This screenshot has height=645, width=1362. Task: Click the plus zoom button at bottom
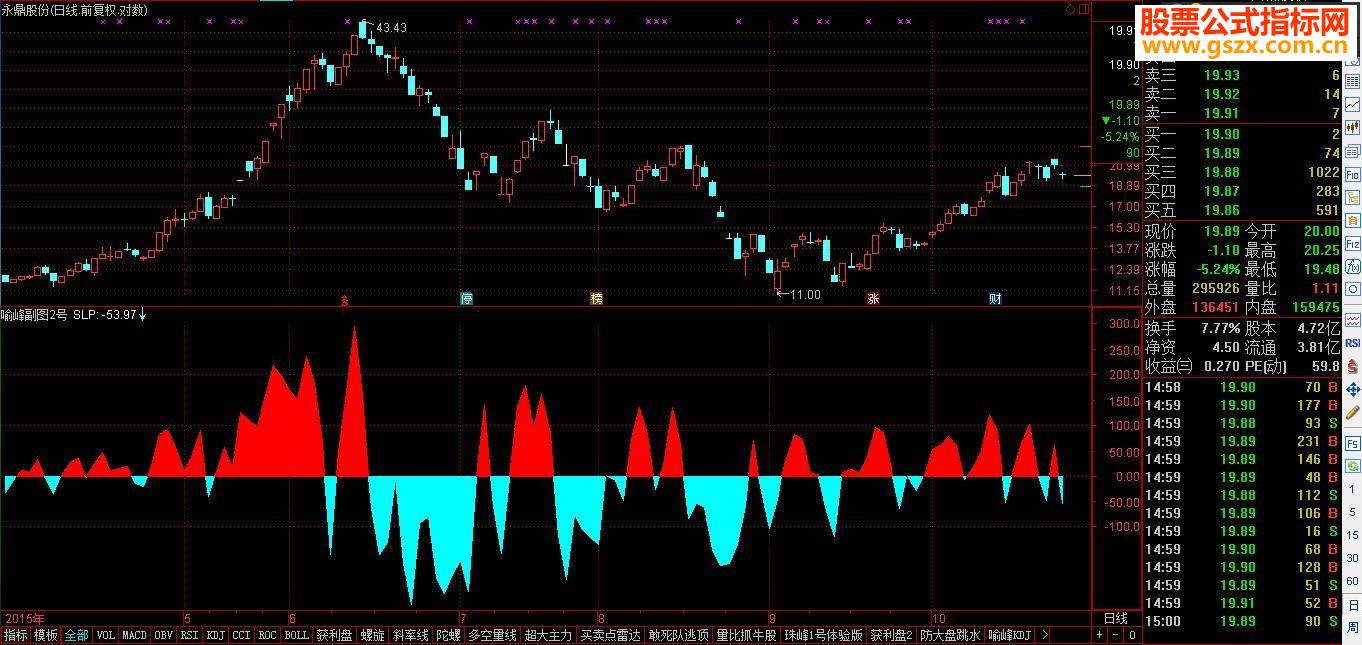1100,635
